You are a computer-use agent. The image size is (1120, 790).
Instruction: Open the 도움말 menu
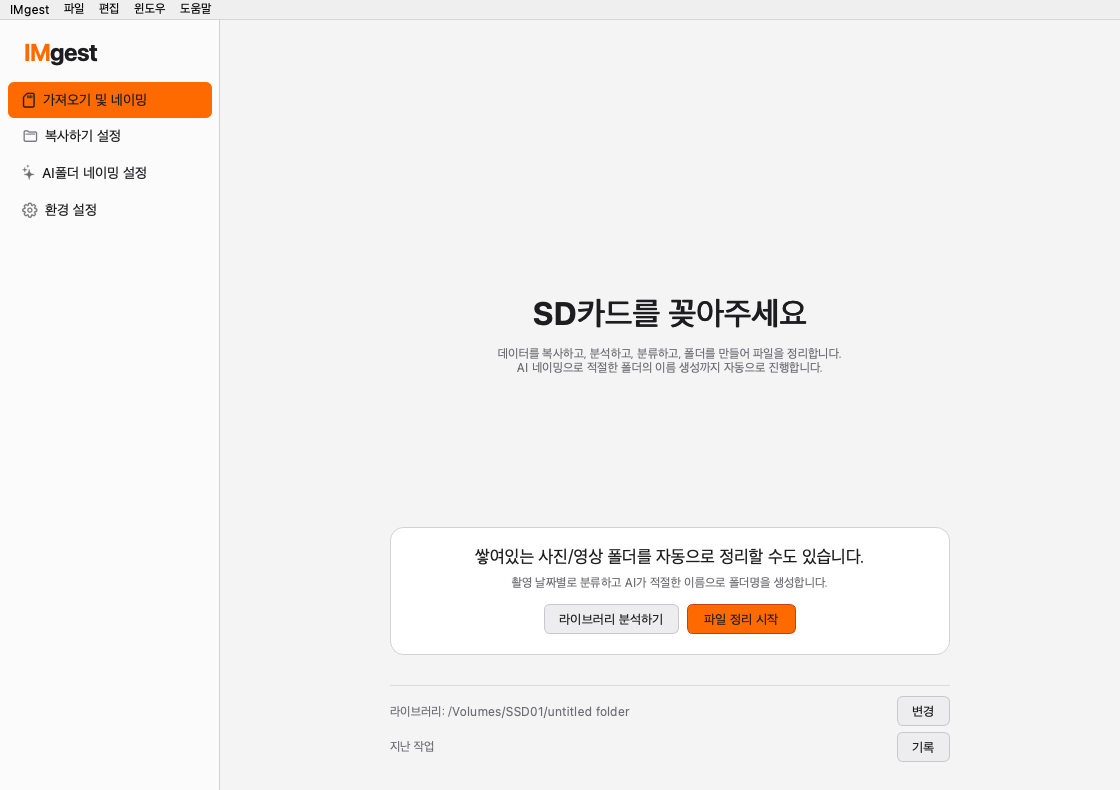[195, 9]
